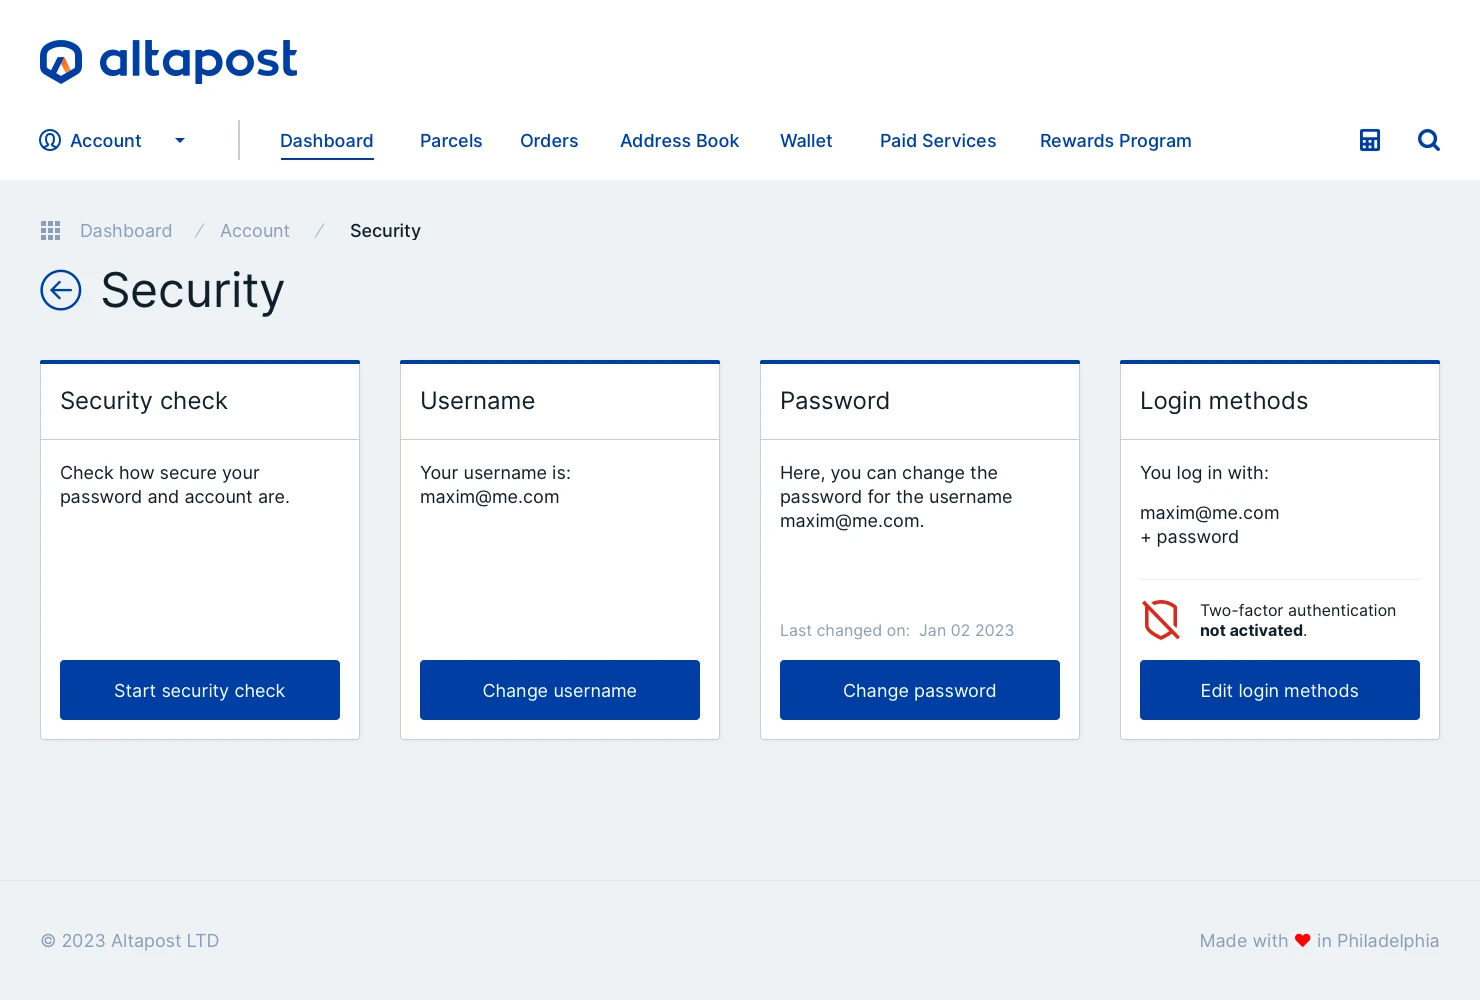Click the search magnifier icon

click(1429, 140)
